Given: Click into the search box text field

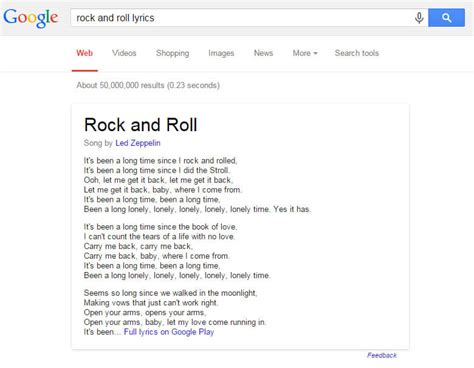Looking at the screenshot, I should pos(242,18).
